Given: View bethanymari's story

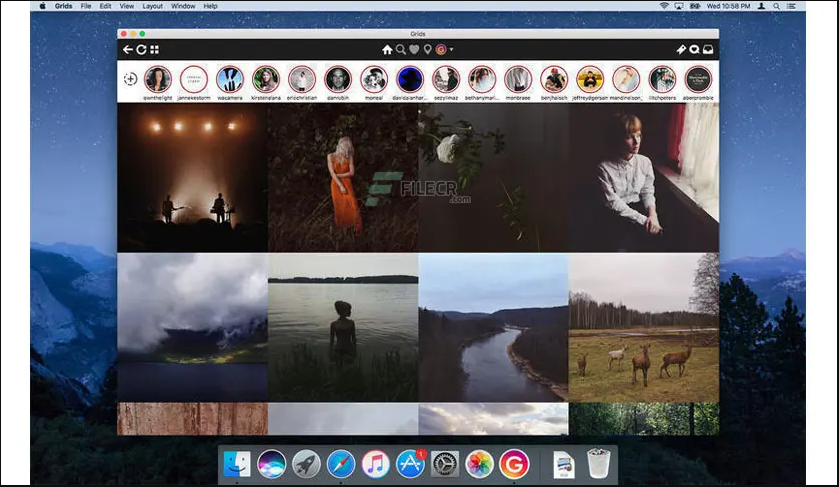Looking at the screenshot, I should pos(482,79).
